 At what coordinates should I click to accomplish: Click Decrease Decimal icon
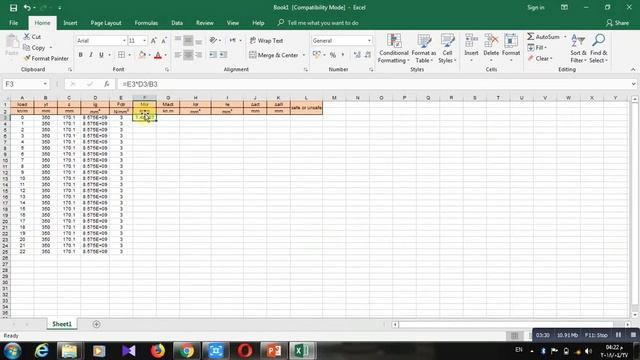pyautogui.click(x=368, y=55)
